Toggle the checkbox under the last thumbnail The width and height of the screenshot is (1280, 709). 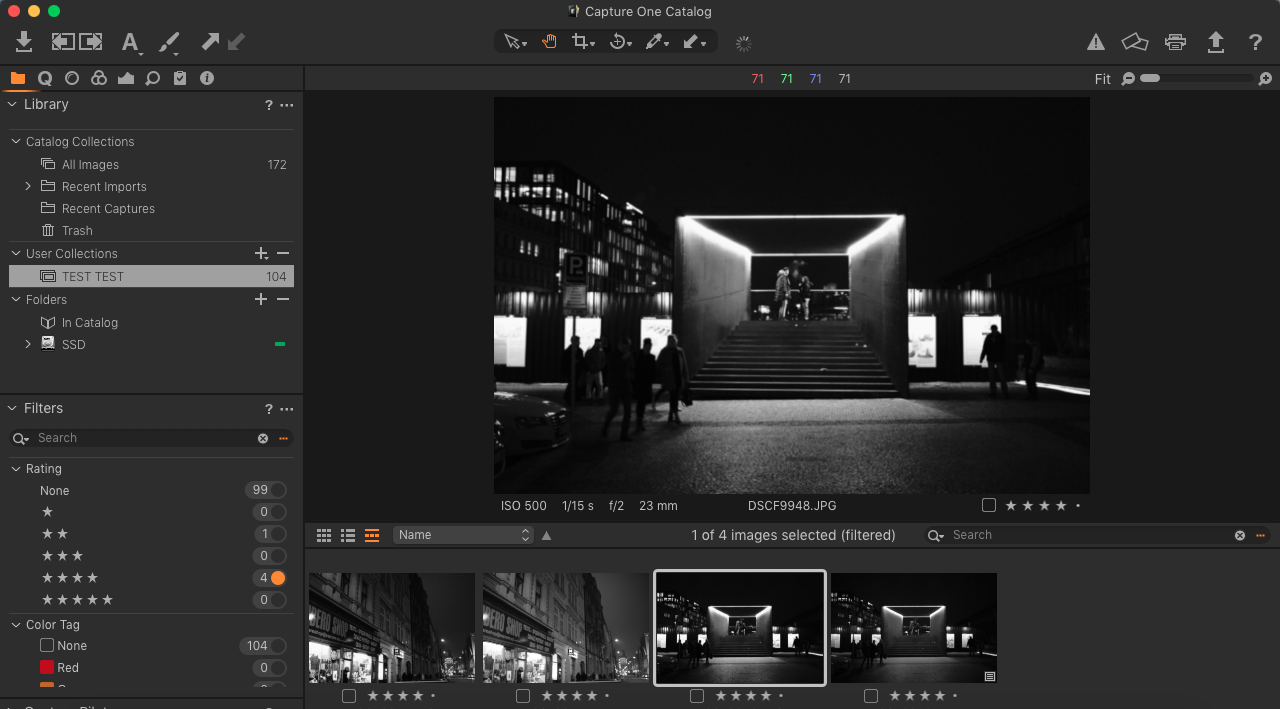coord(870,695)
